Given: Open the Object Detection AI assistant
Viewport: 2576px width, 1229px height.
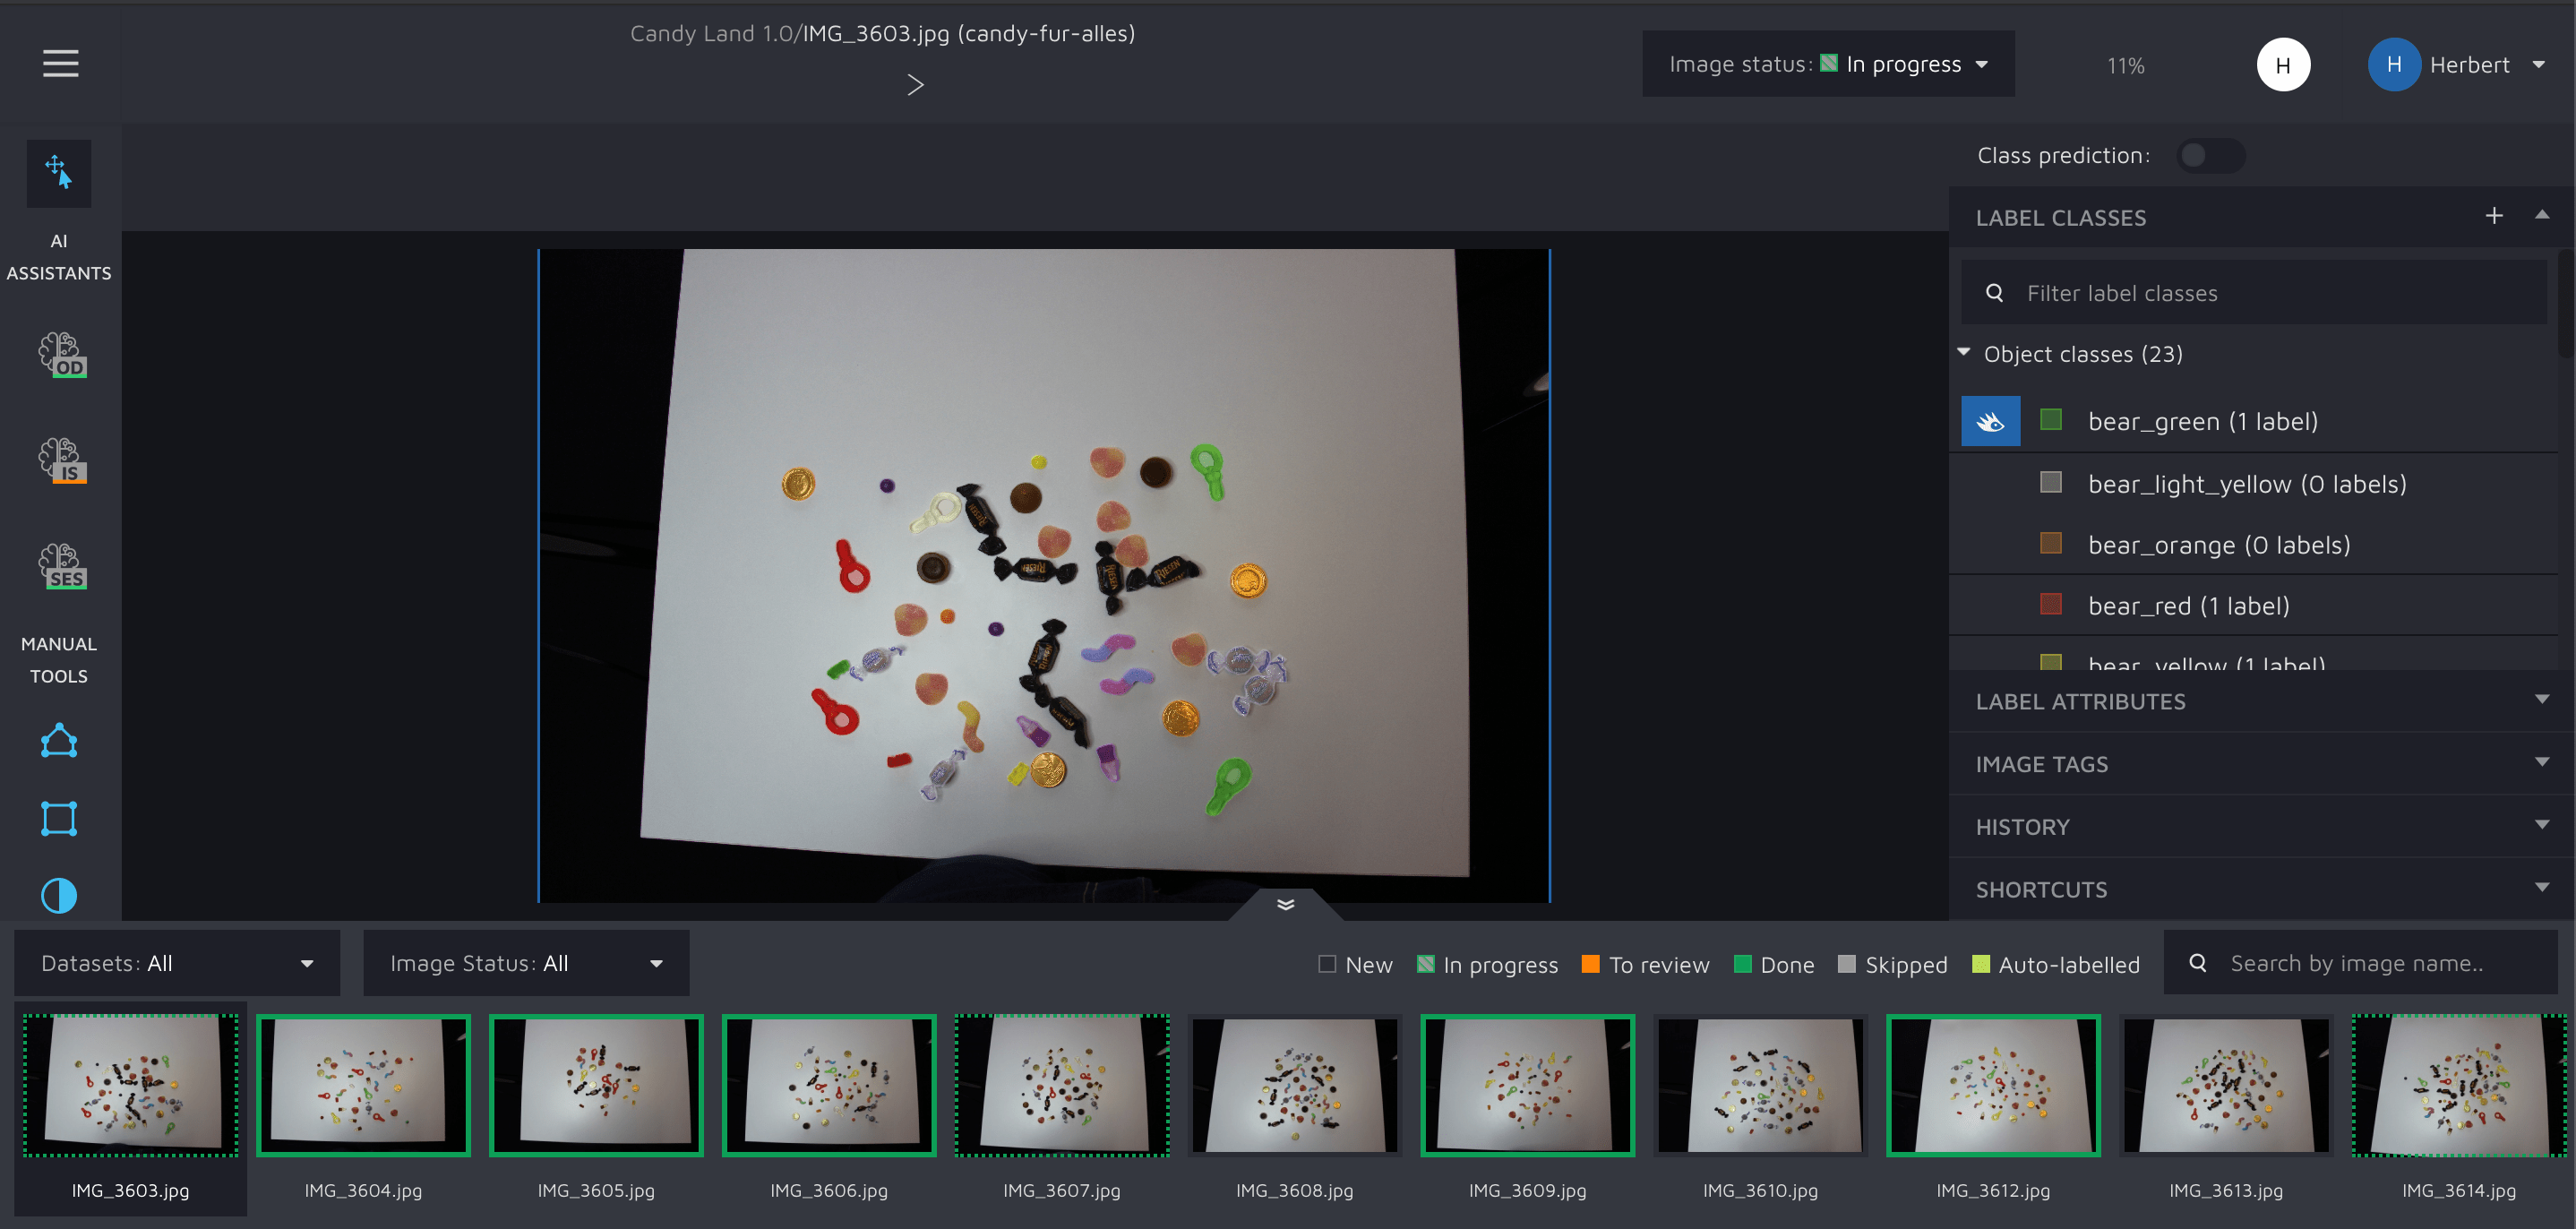Looking at the screenshot, I should pyautogui.click(x=62, y=355).
